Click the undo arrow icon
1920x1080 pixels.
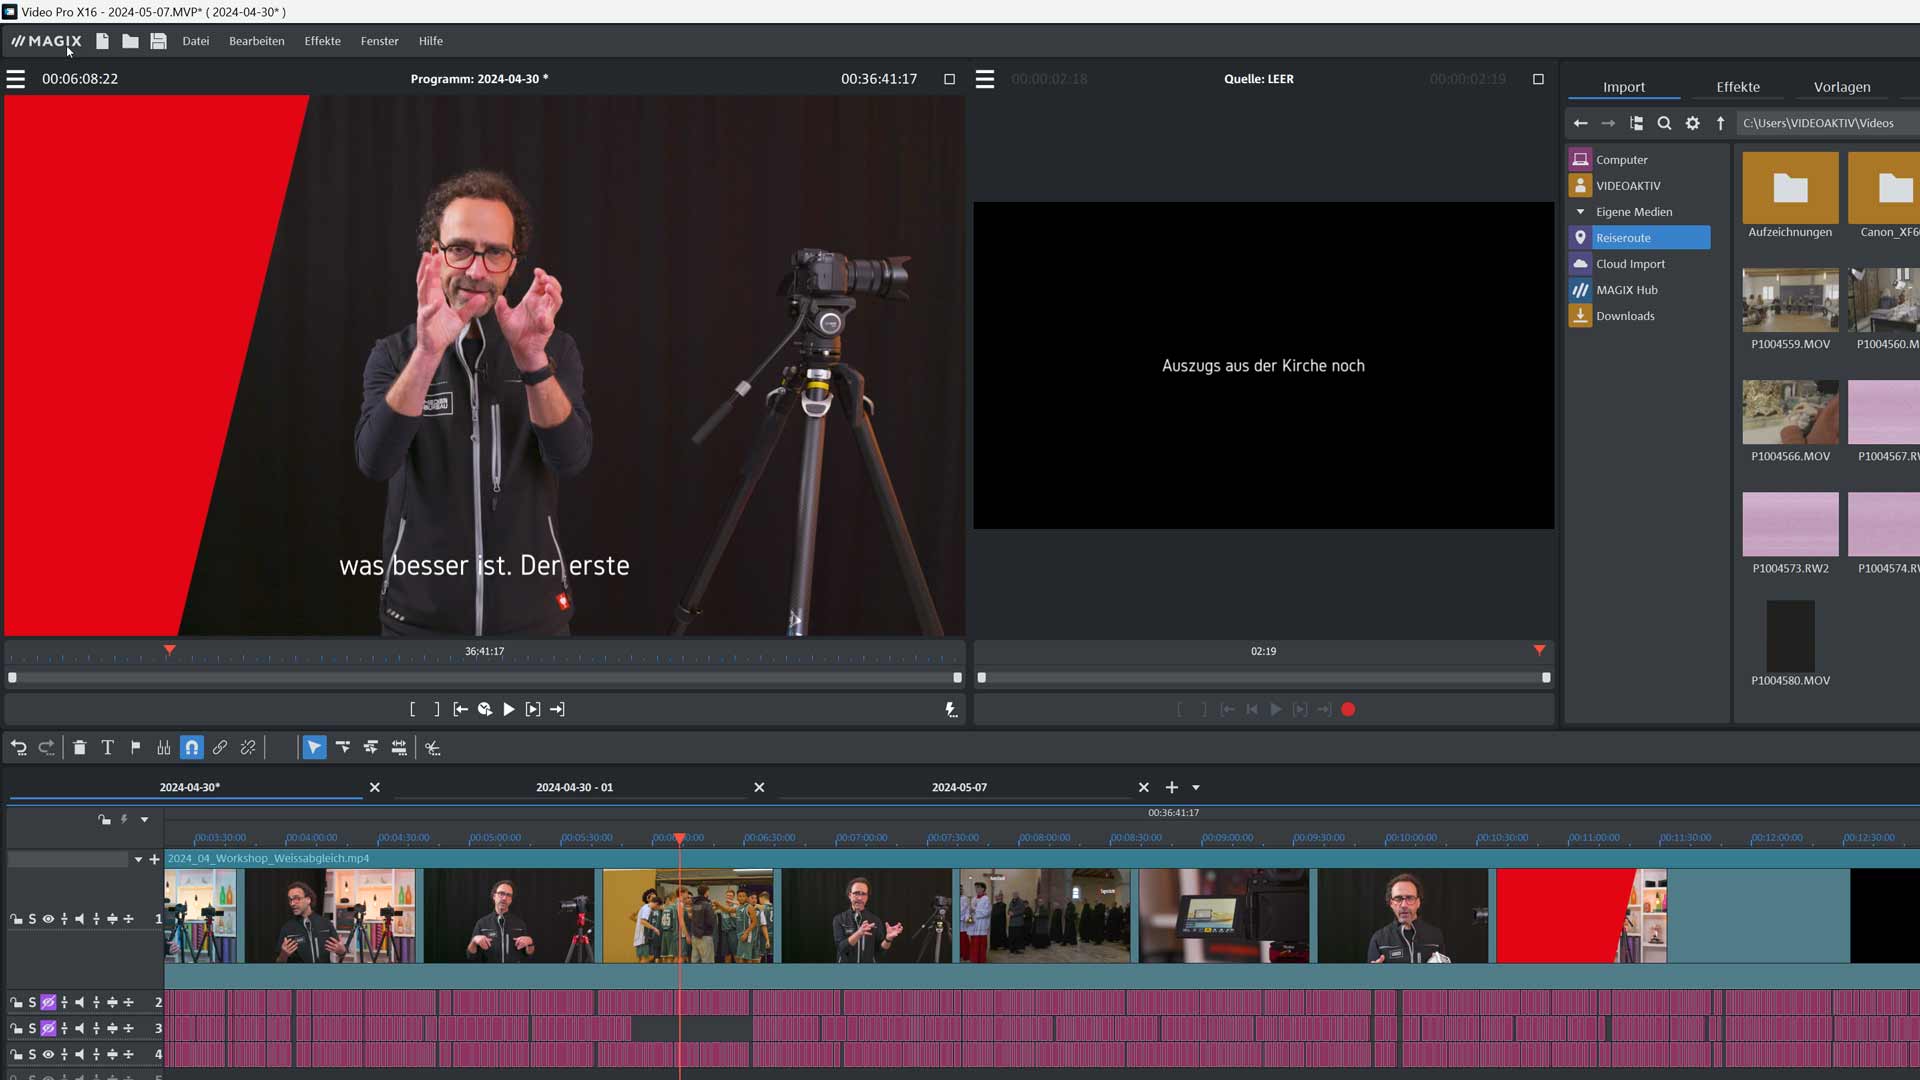(19, 748)
